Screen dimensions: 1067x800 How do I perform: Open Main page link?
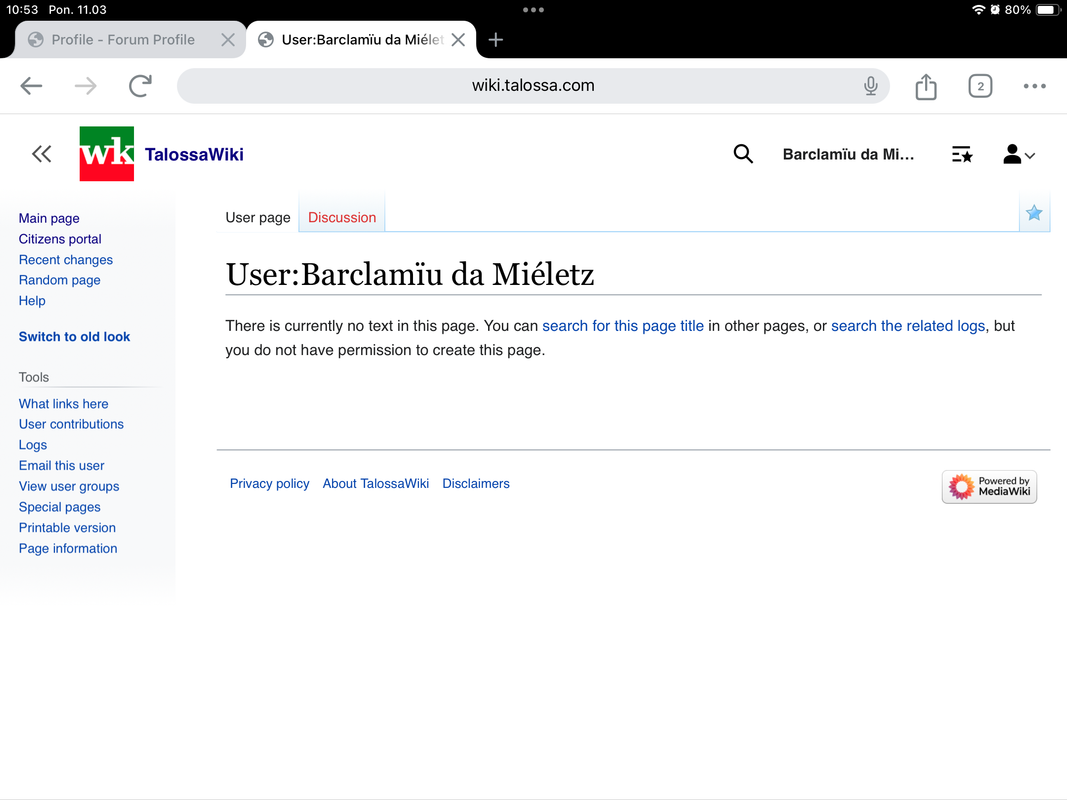[49, 218]
